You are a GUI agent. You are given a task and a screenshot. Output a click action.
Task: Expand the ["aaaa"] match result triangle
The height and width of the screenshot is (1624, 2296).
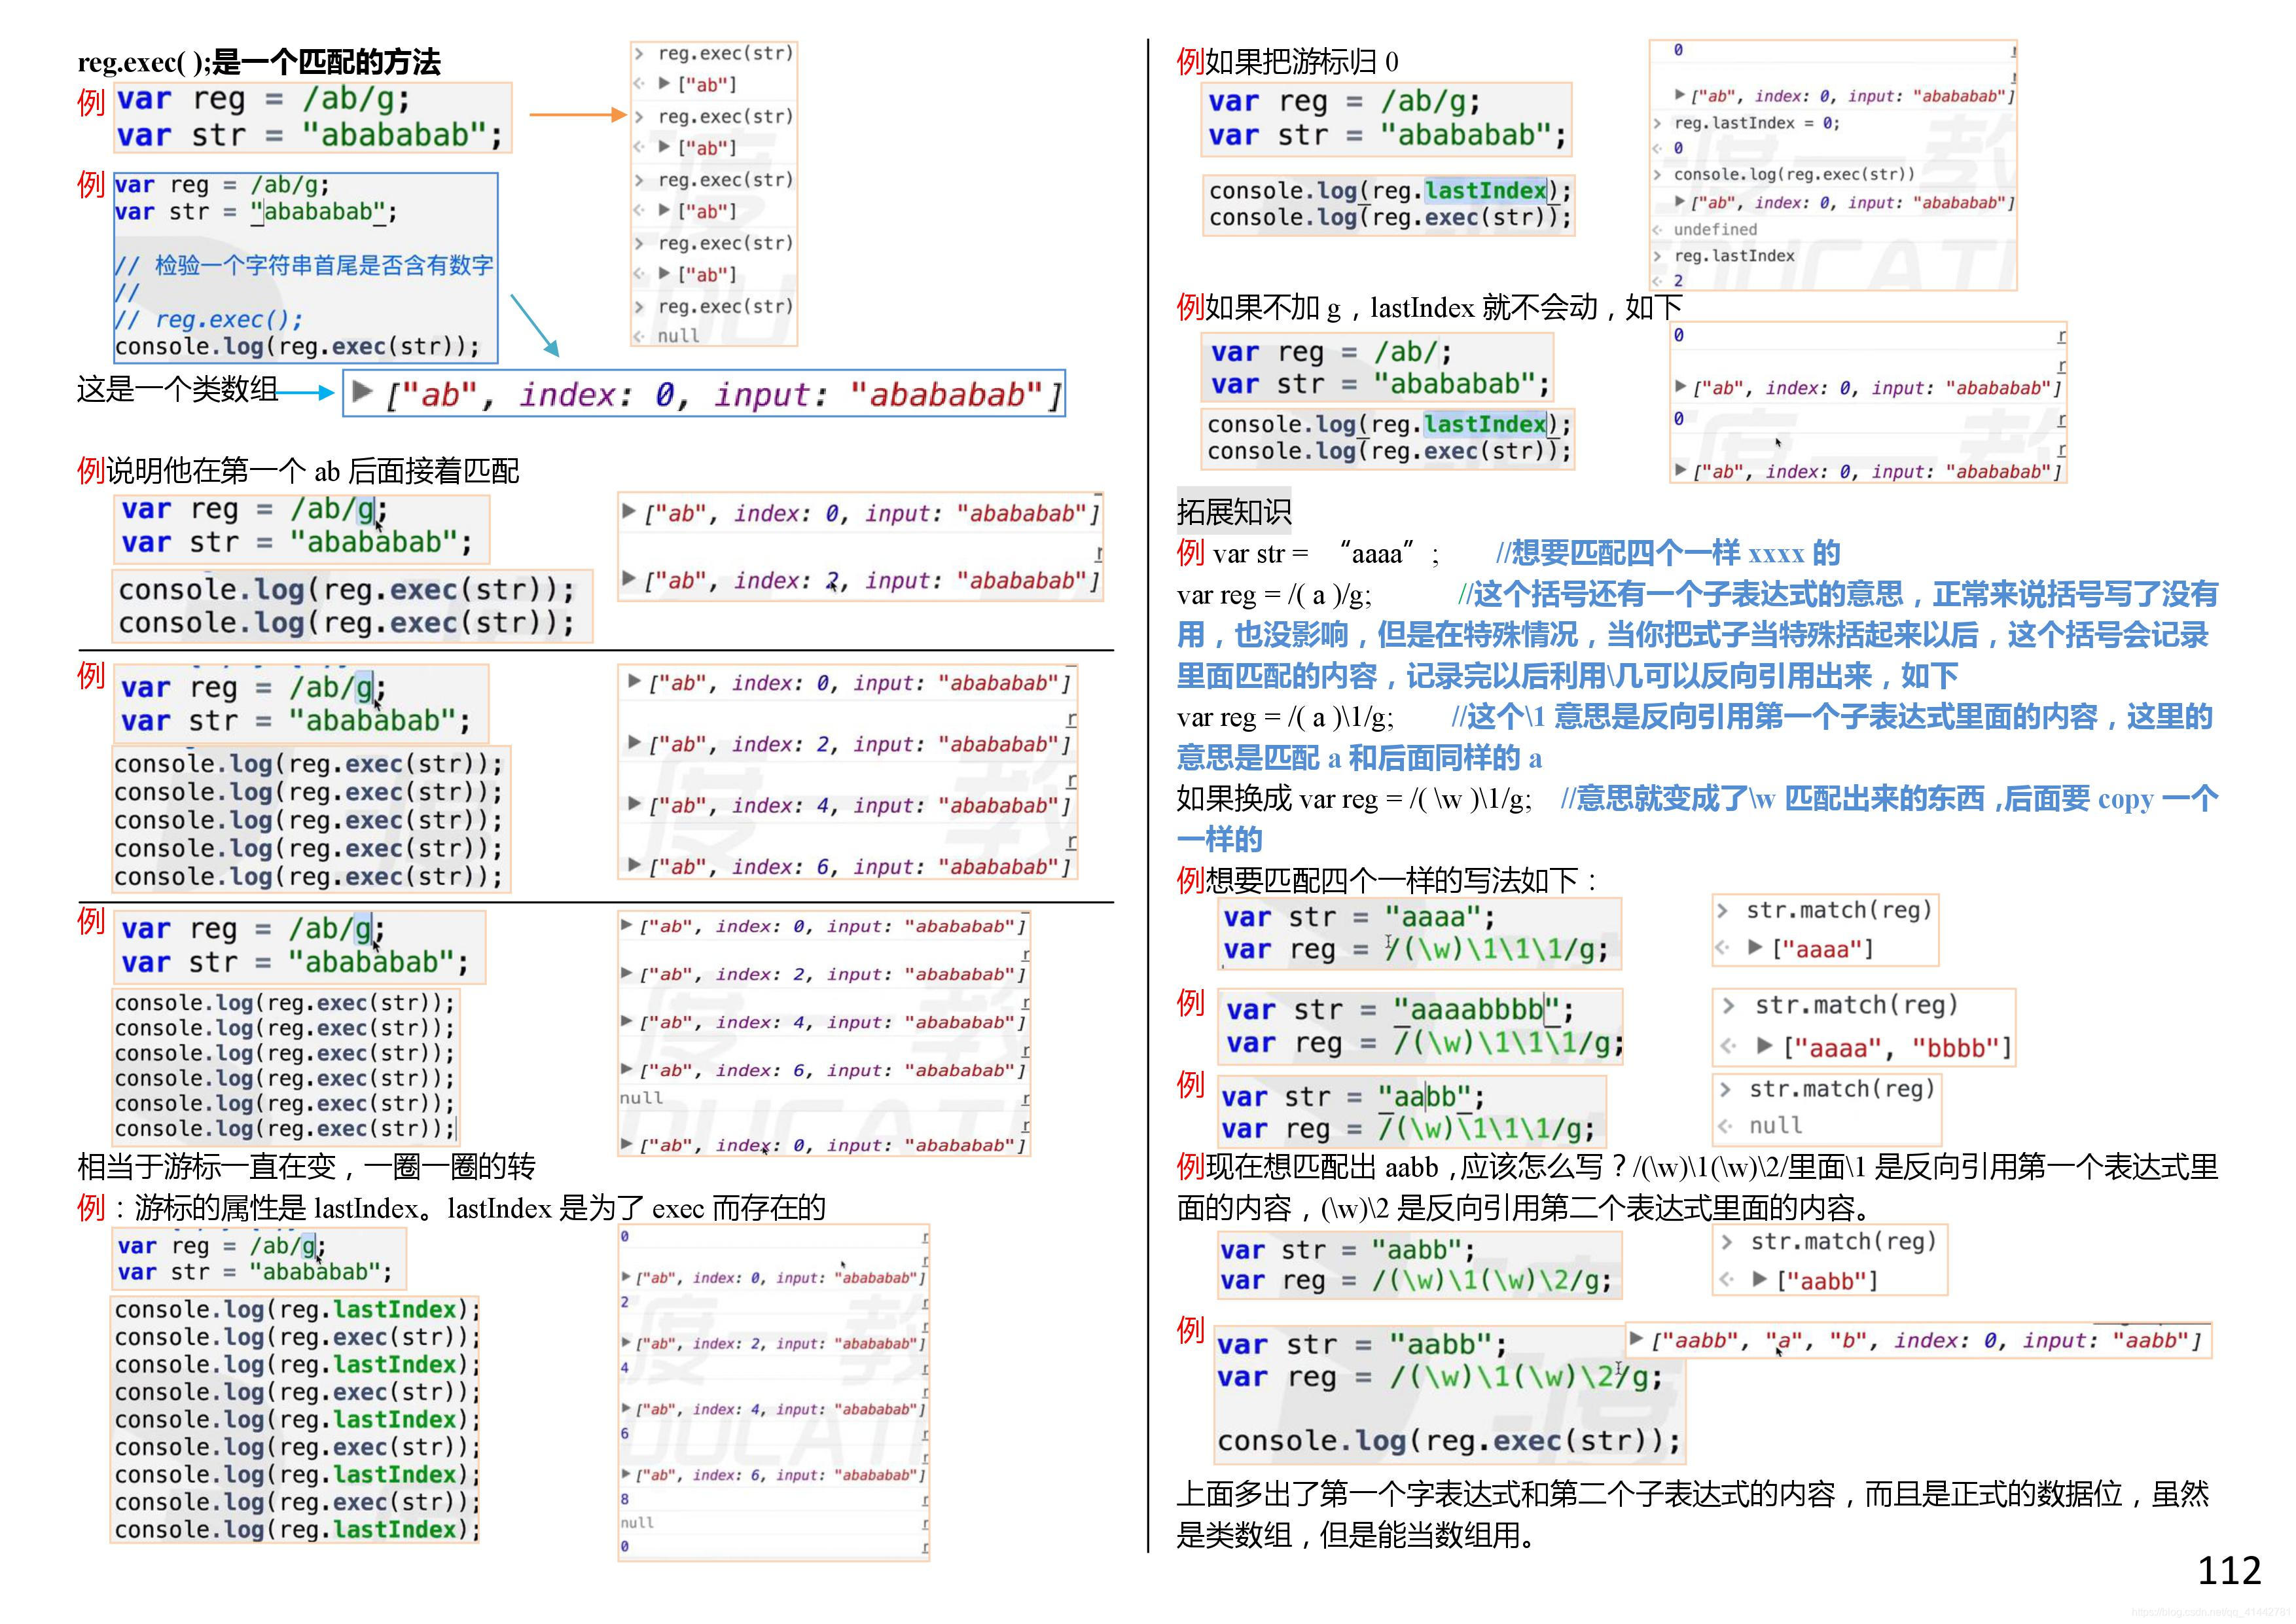pos(1755,947)
